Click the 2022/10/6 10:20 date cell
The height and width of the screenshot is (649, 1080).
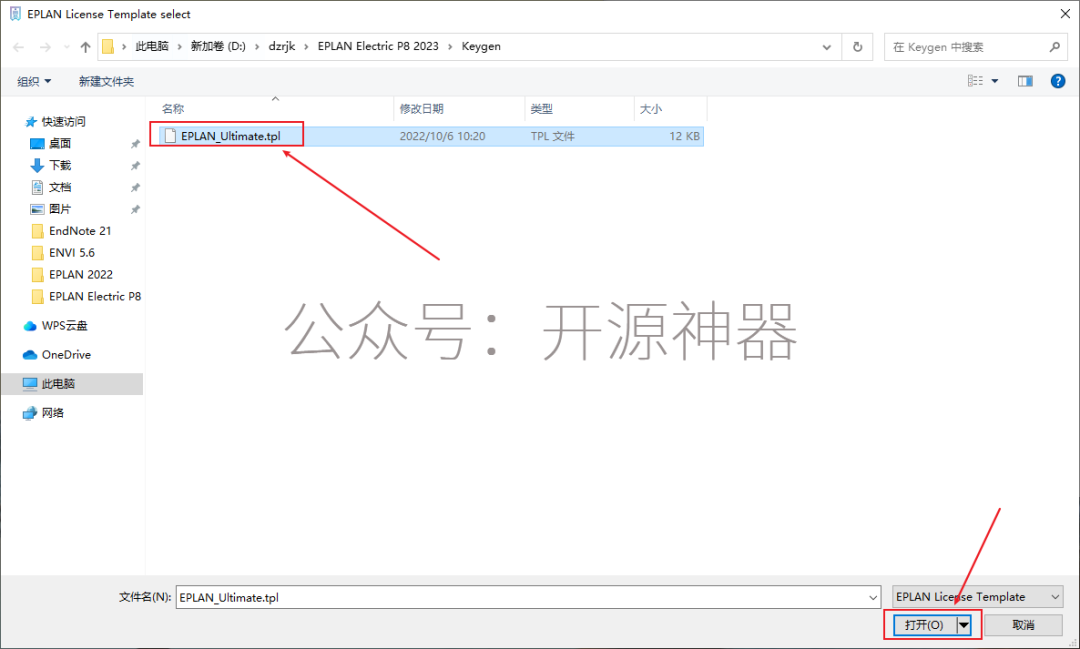pyautogui.click(x=442, y=136)
